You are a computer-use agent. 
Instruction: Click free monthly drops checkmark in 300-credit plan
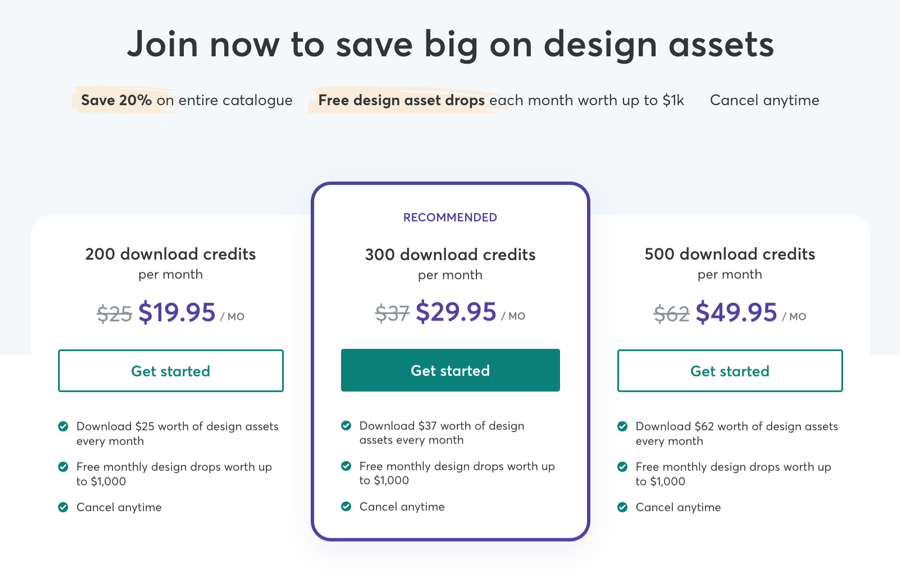pyautogui.click(x=346, y=466)
